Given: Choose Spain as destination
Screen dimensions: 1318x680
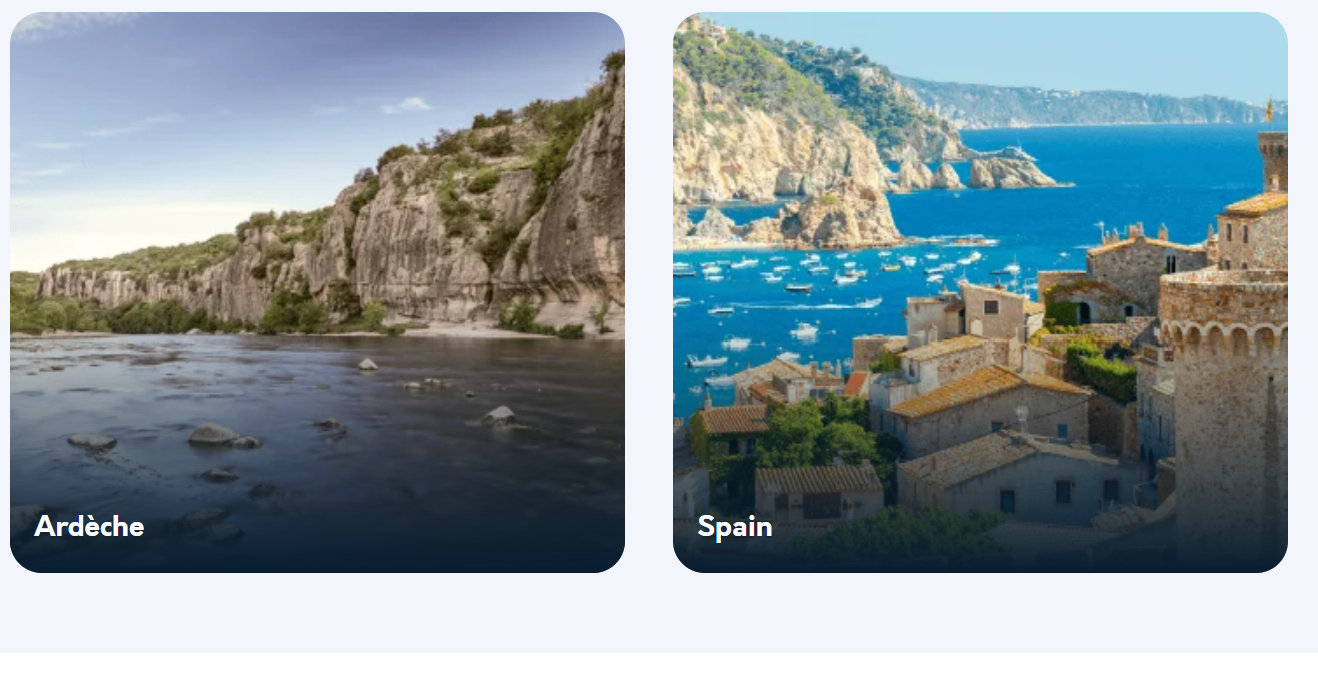Looking at the screenshot, I should tap(980, 292).
